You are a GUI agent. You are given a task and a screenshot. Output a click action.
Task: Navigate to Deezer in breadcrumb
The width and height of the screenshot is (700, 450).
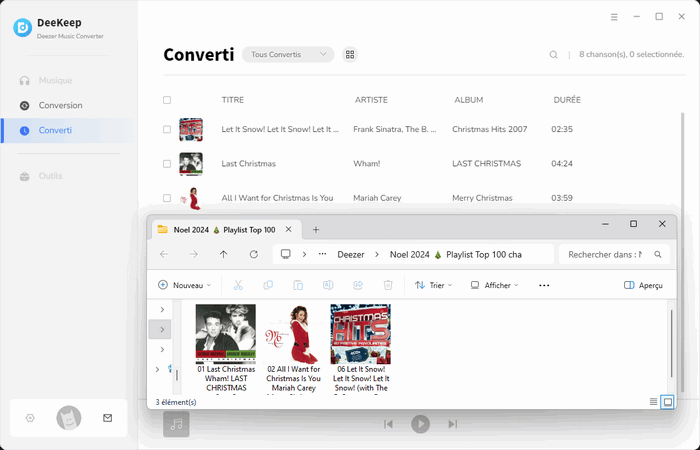click(x=351, y=254)
